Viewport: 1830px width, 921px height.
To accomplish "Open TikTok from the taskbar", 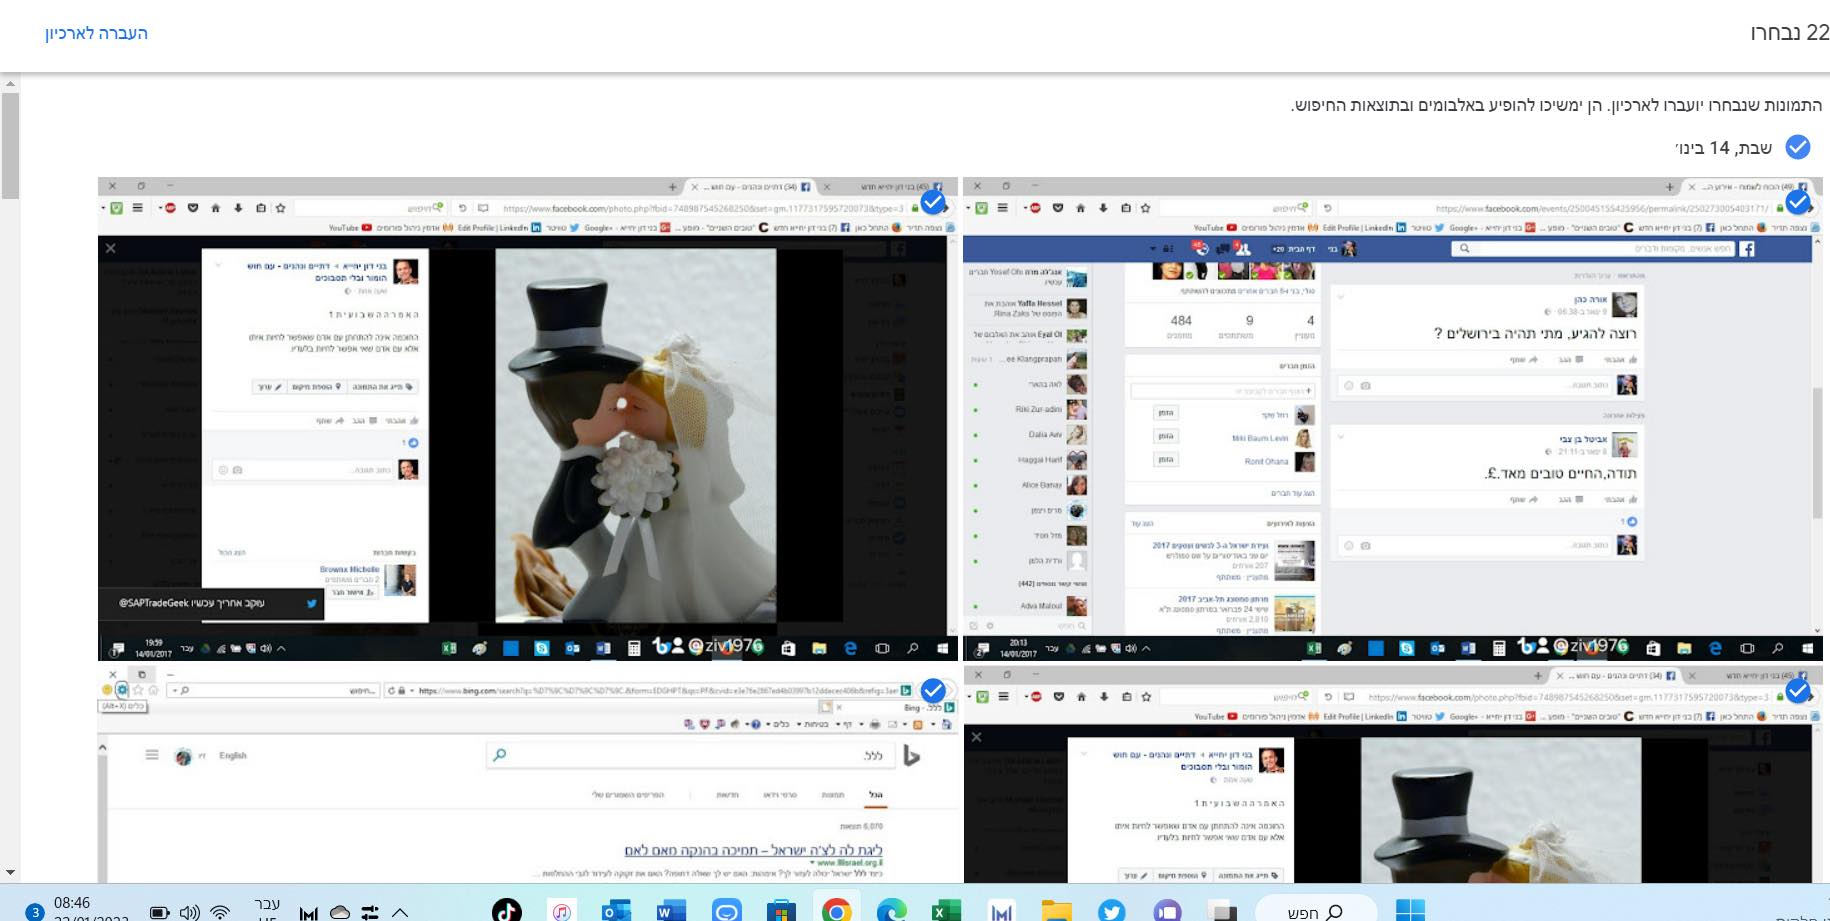I will 507,910.
